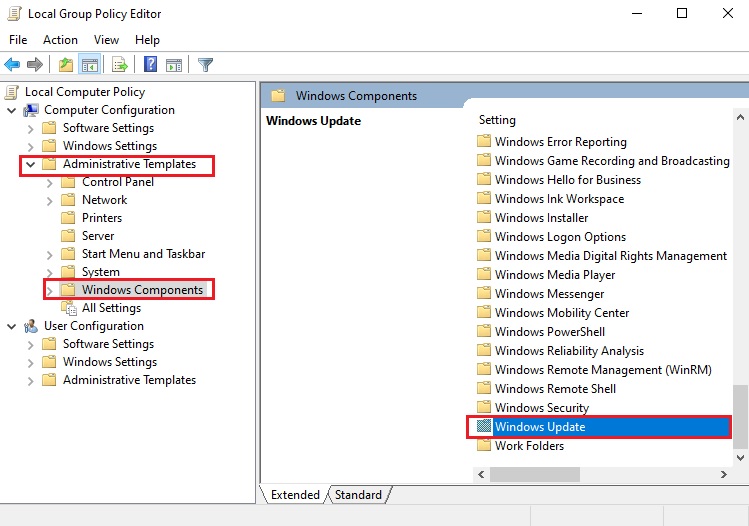This screenshot has height=526, width=749.
Task: Expand the Control Panel tree node
Action: pyautogui.click(x=50, y=183)
